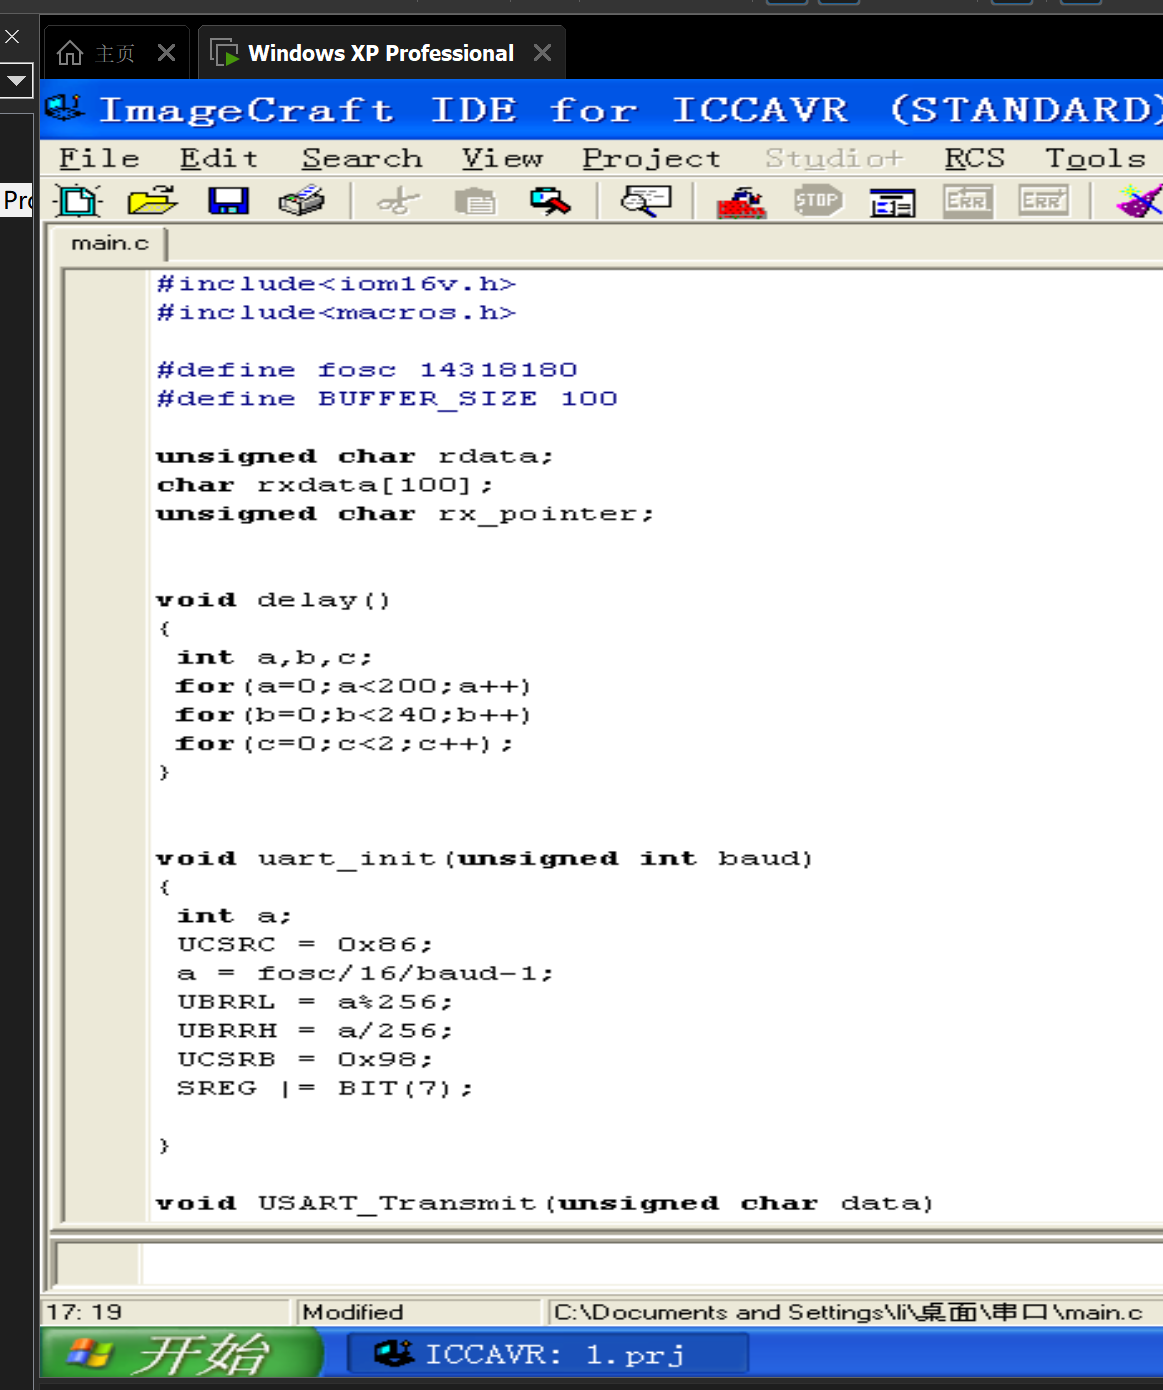Click the 开始 Start button
The height and width of the screenshot is (1390, 1163).
181,1354
